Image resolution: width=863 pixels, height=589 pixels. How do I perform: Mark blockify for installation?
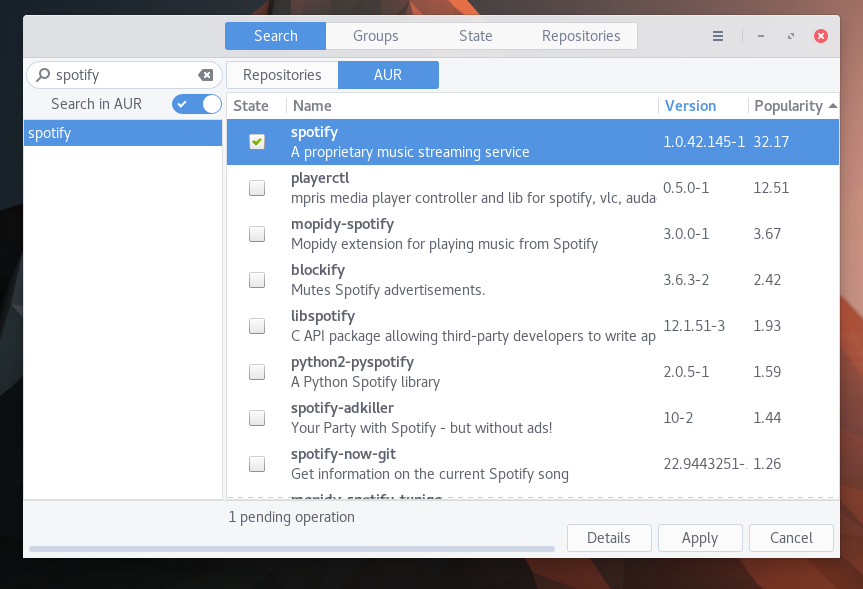(x=257, y=280)
